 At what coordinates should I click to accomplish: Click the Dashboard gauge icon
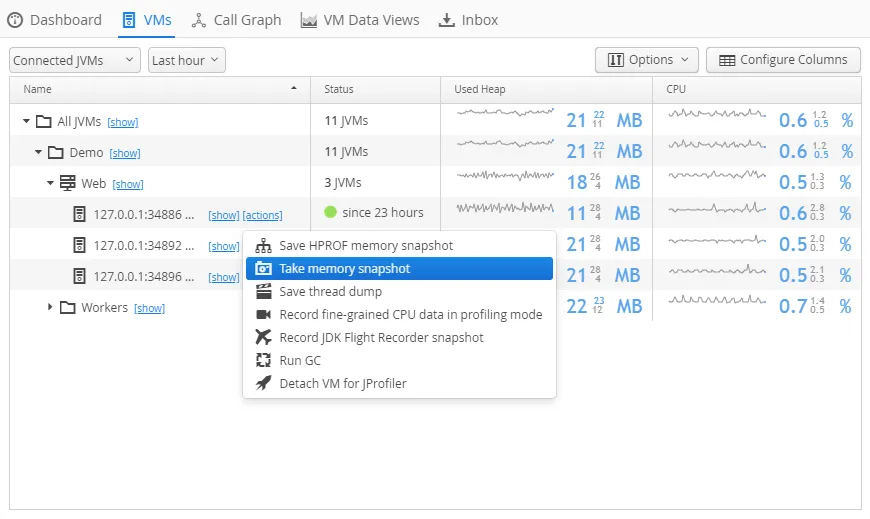(x=15, y=20)
